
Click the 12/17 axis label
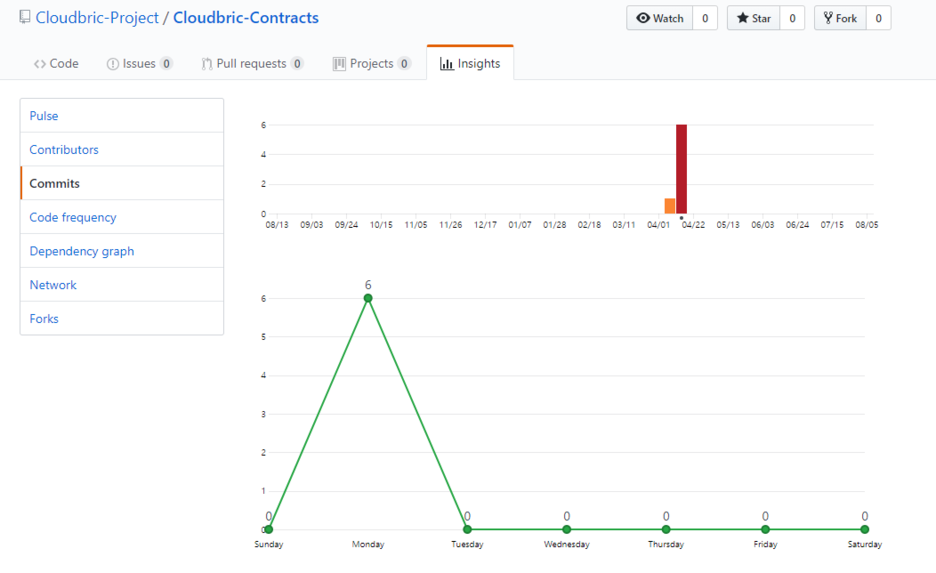point(485,225)
